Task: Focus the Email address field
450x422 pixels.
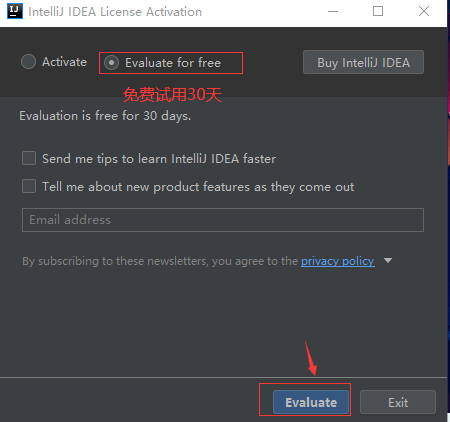Action: point(223,220)
